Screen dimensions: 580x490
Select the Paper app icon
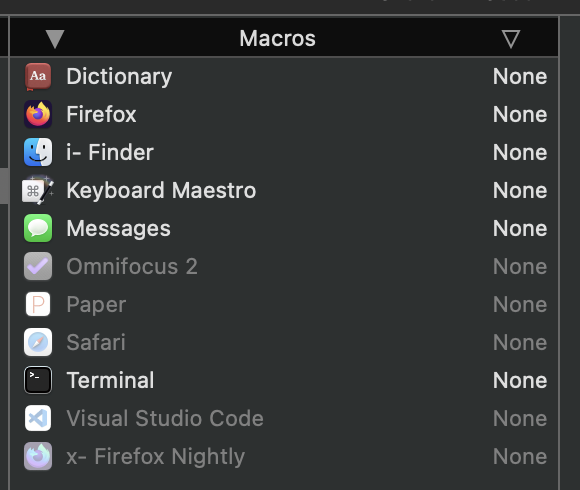click(38, 304)
